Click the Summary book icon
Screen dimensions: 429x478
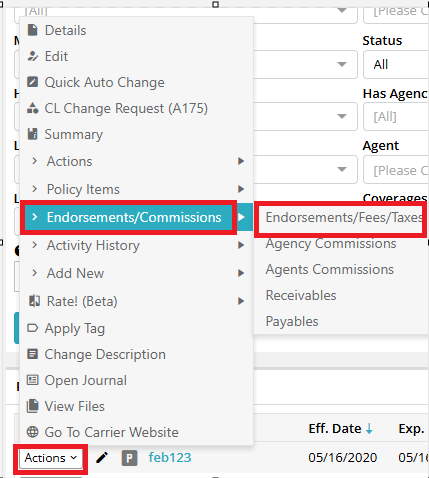(x=32, y=134)
